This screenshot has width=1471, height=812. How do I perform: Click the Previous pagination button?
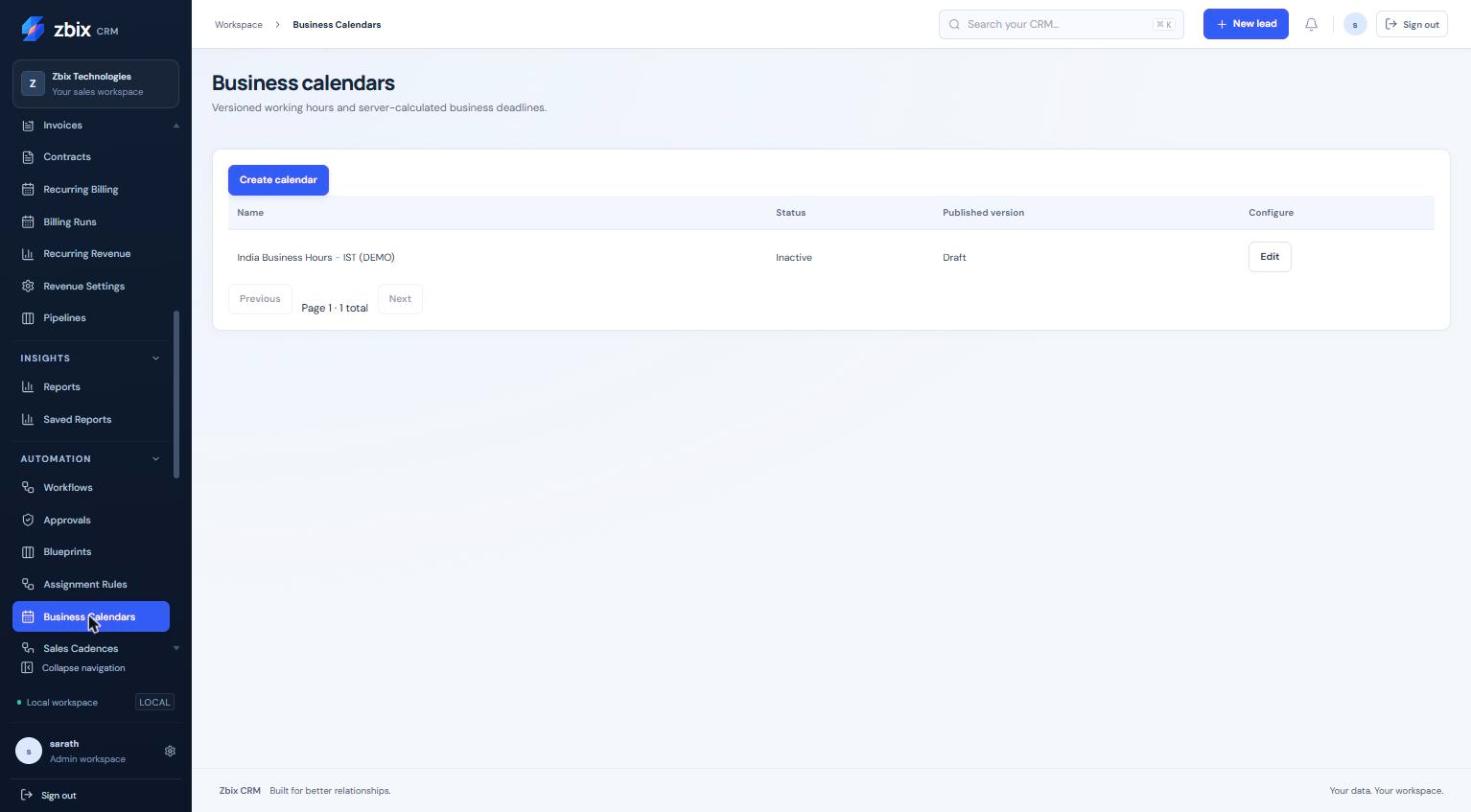[260, 299]
